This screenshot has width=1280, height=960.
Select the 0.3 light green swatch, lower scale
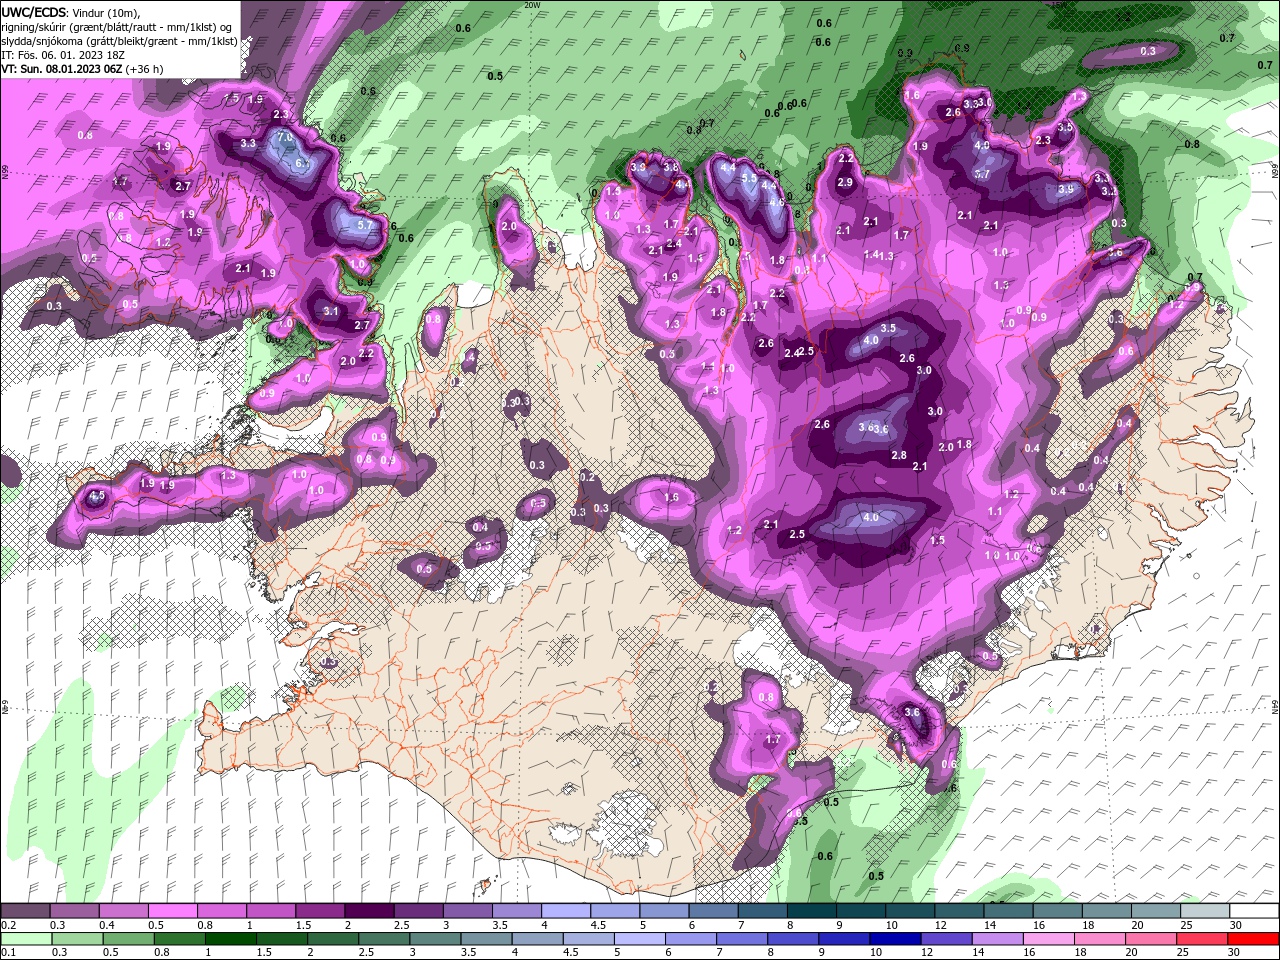point(75,939)
